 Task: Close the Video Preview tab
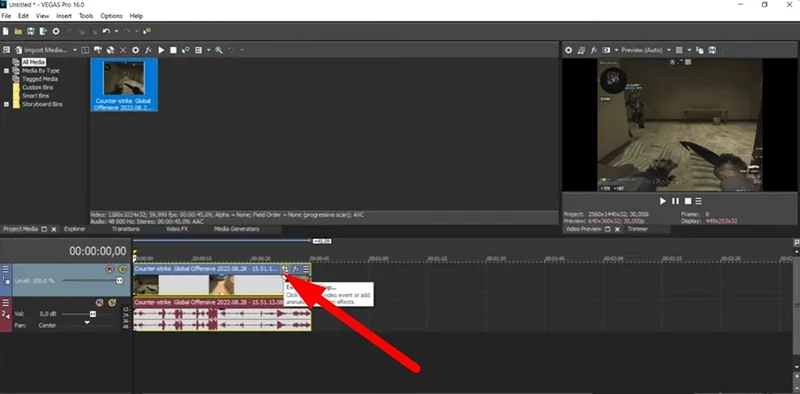click(x=617, y=229)
